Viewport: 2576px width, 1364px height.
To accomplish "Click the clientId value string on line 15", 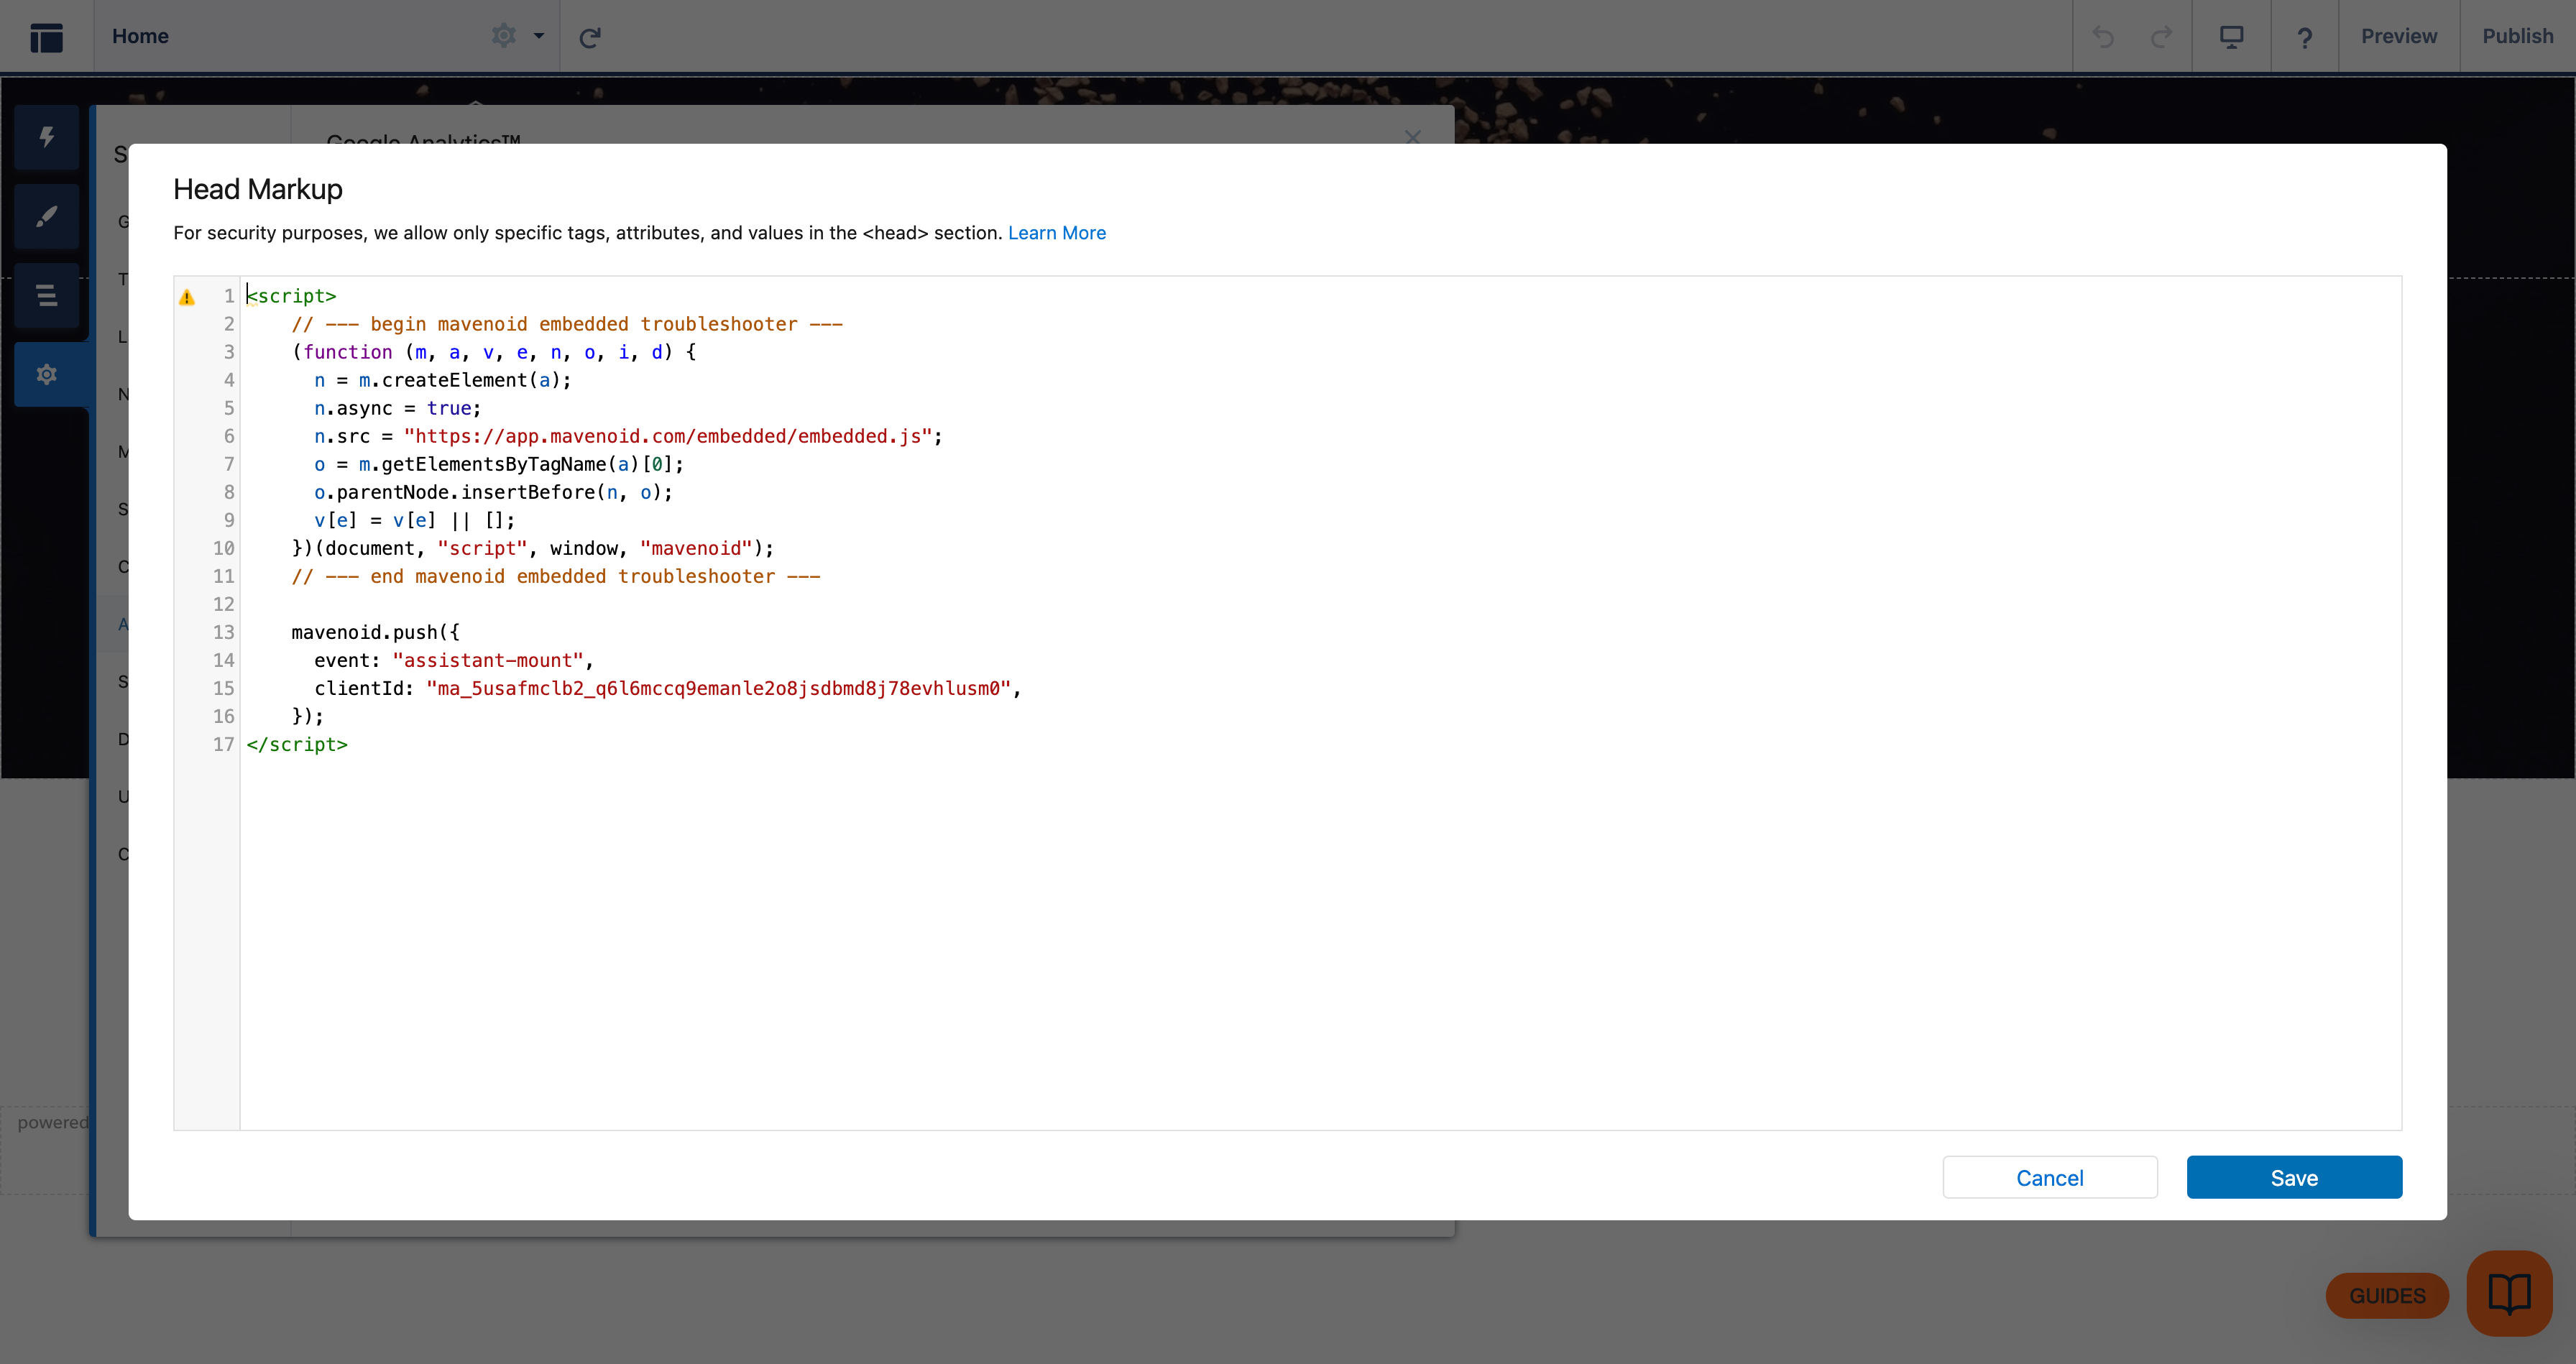I will click(718, 688).
